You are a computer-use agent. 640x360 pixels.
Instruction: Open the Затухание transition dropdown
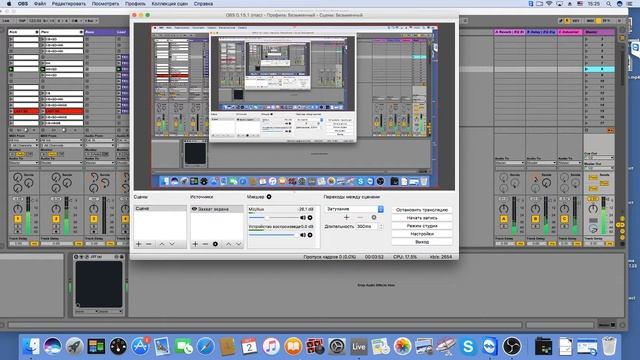coord(354,209)
